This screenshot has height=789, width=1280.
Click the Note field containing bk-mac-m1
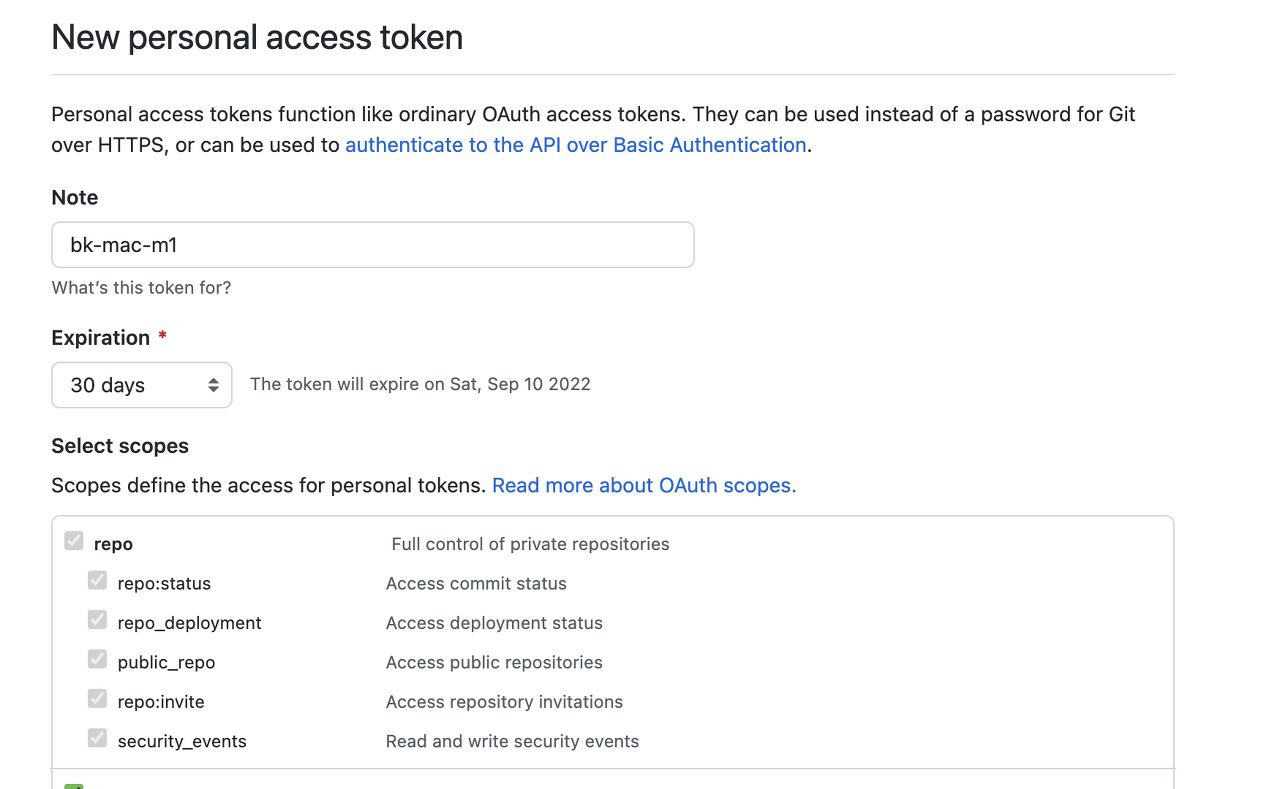(x=372, y=245)
